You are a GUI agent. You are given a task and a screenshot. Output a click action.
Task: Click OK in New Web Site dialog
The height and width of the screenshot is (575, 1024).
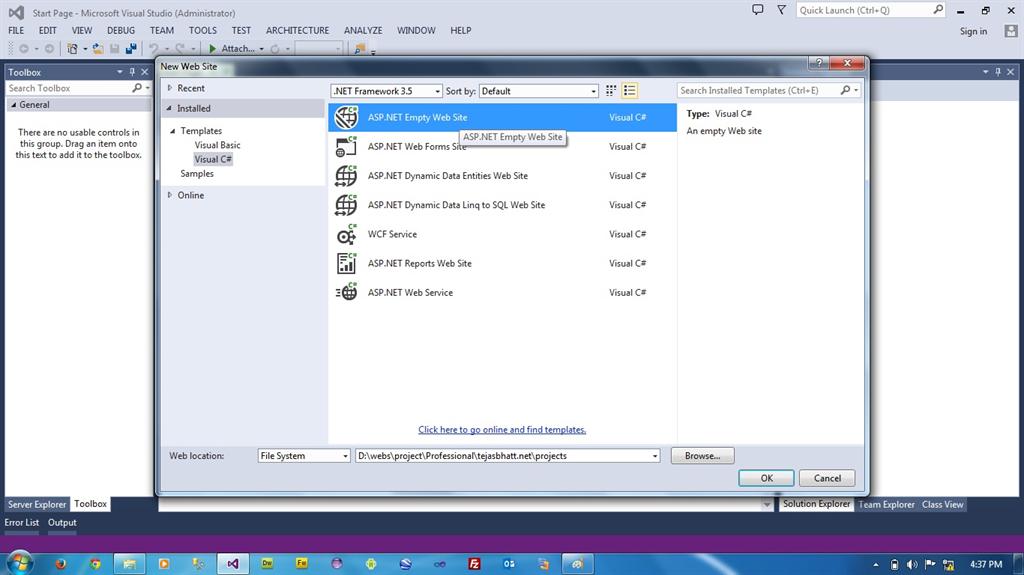[767, 478]
